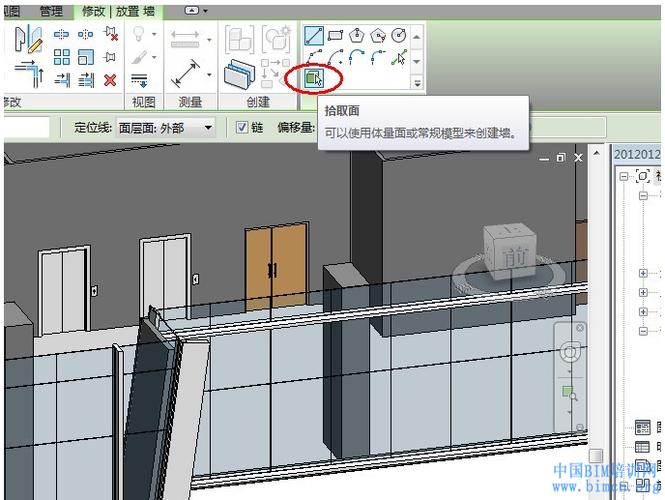
Task: Click the Unpin tool
Action: coord(110,34)
